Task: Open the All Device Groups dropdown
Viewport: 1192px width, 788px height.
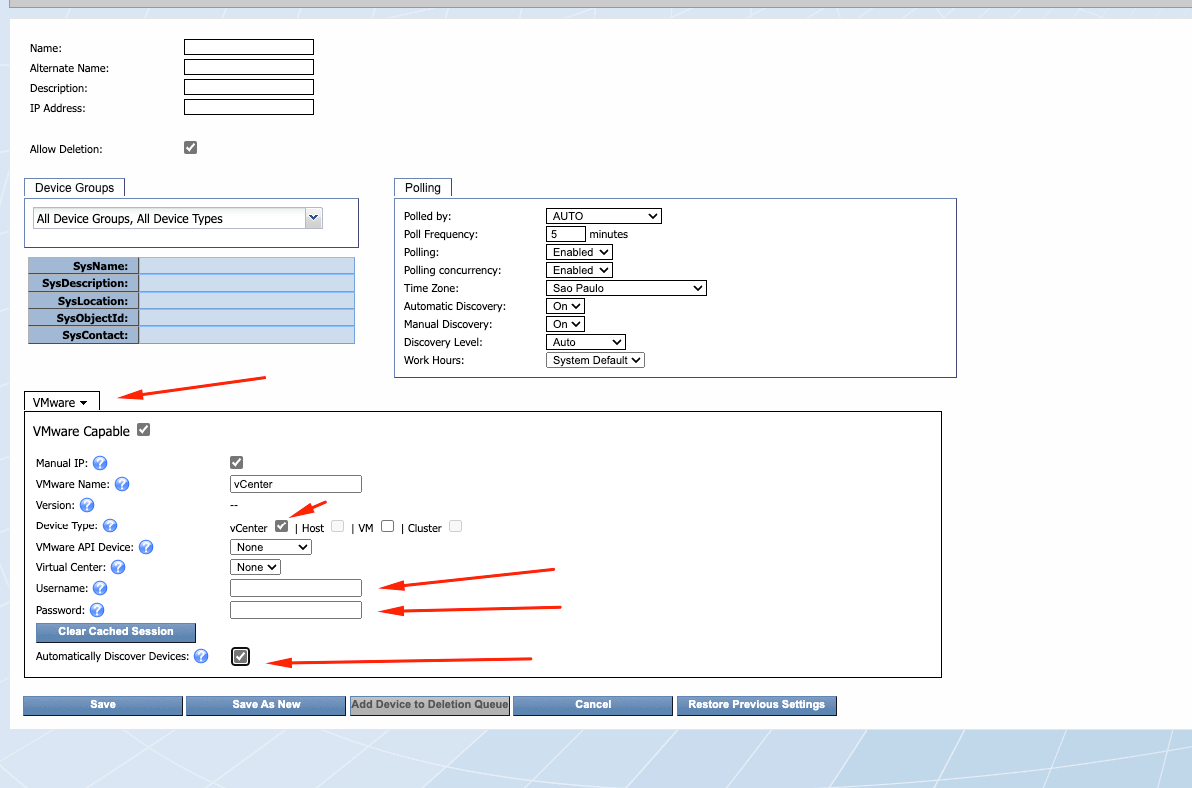Action: tap(178, 218)
